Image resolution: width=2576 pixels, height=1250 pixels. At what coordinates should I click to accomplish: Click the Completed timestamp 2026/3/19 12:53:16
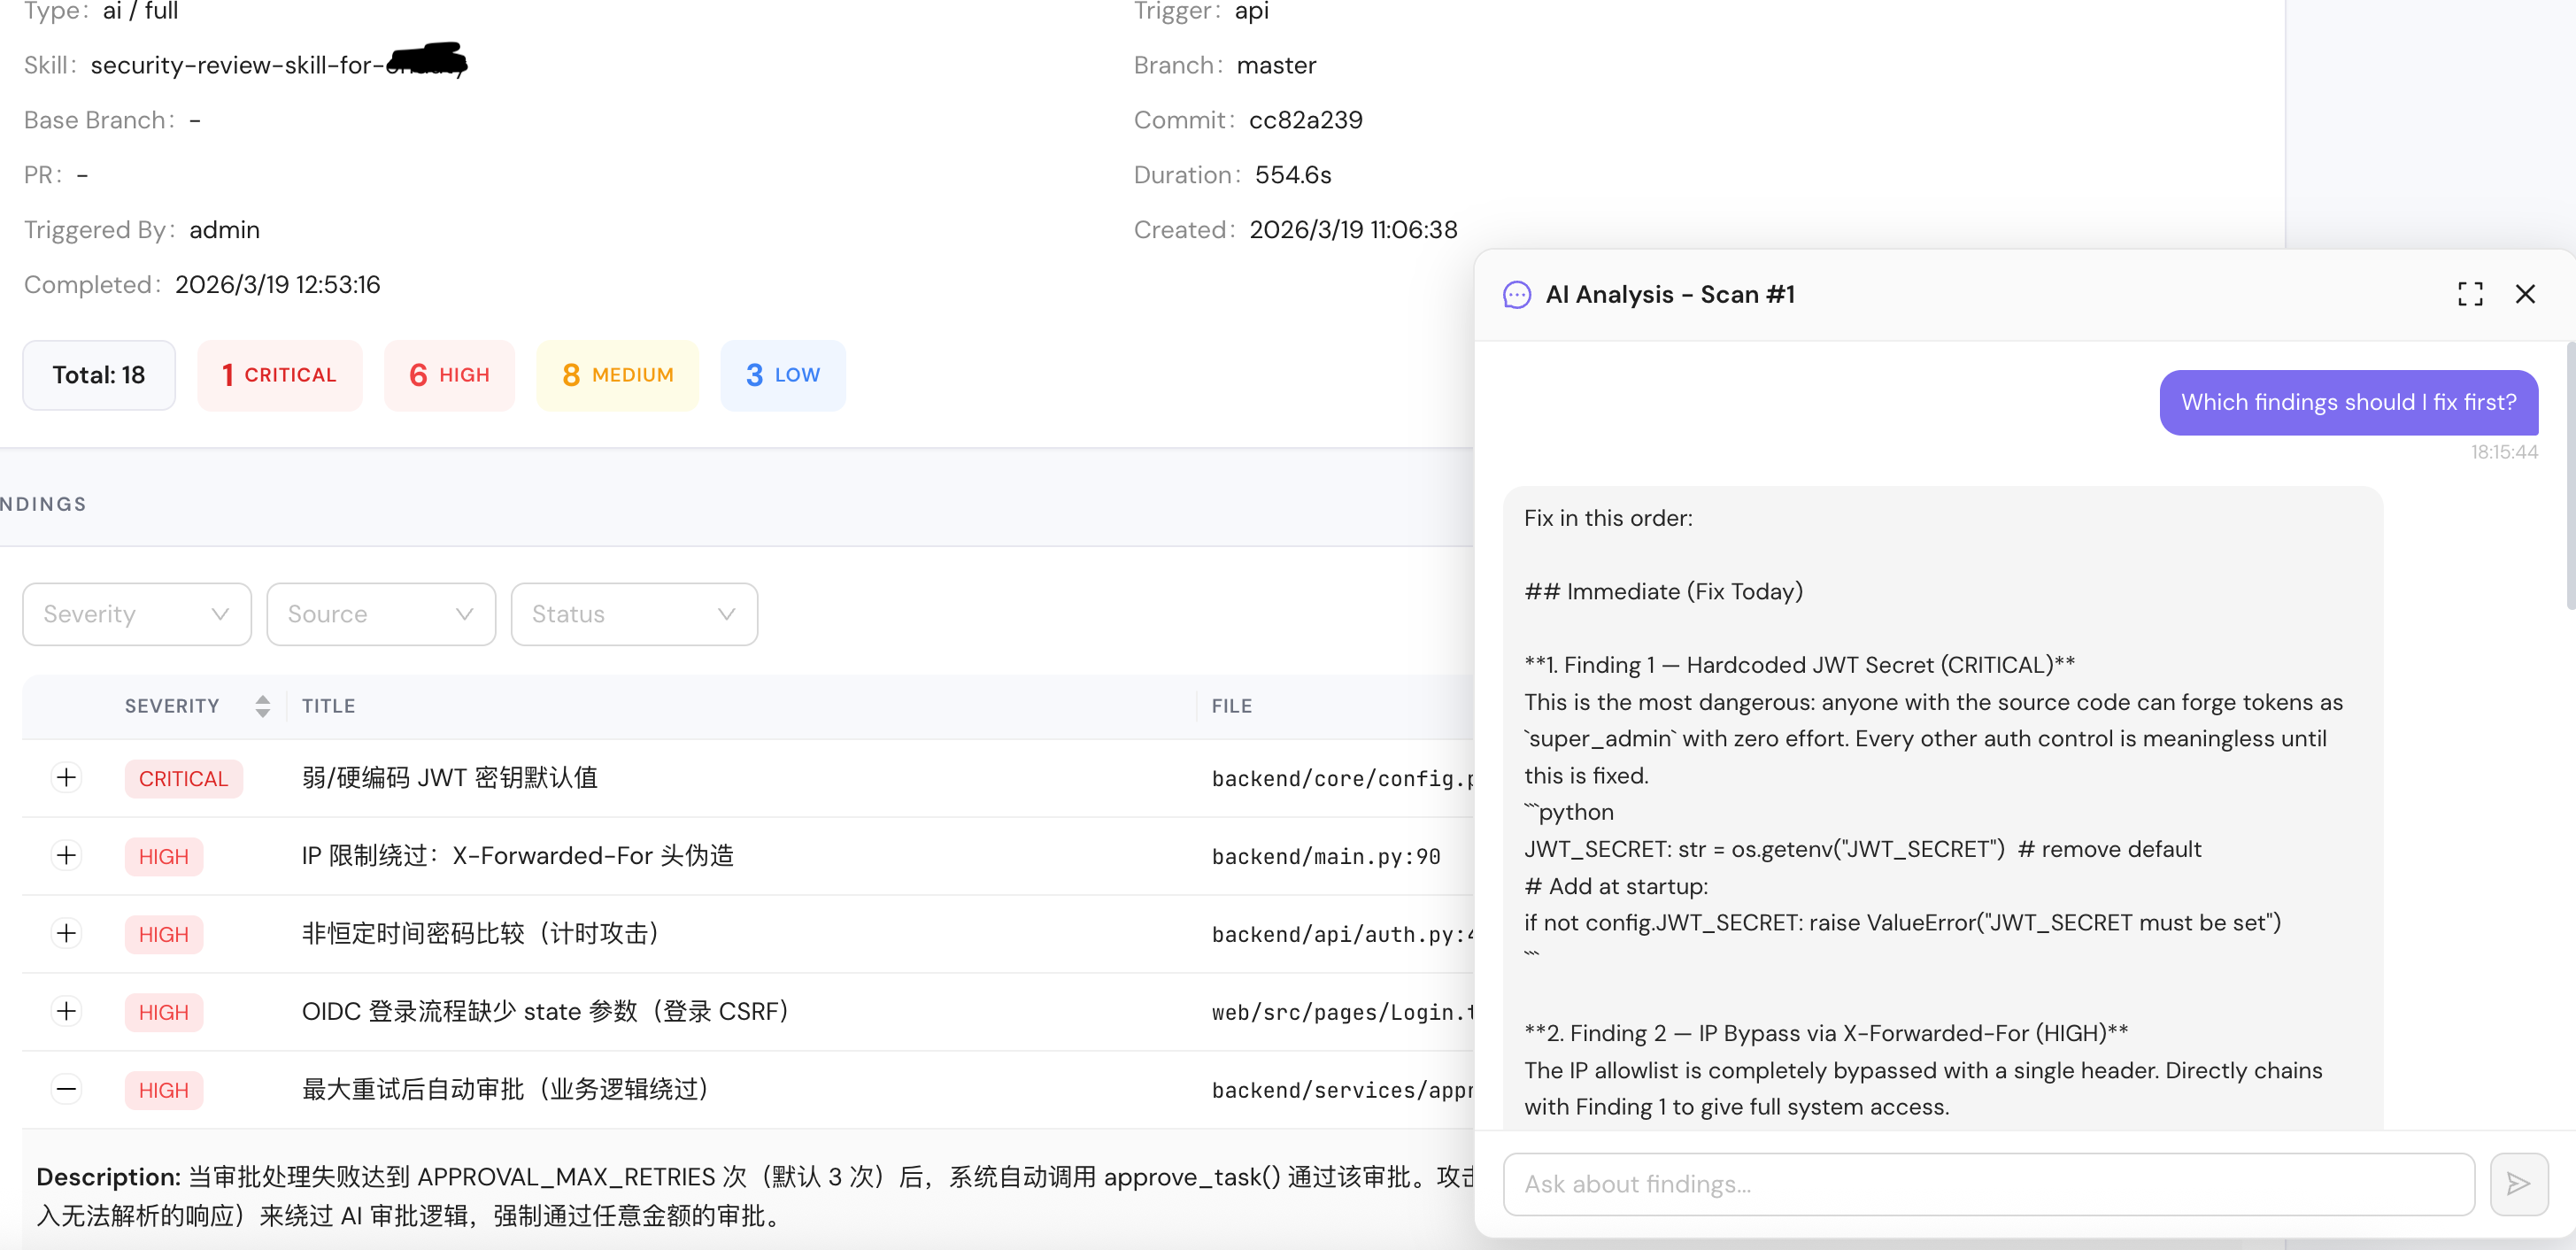coord(278,285)
